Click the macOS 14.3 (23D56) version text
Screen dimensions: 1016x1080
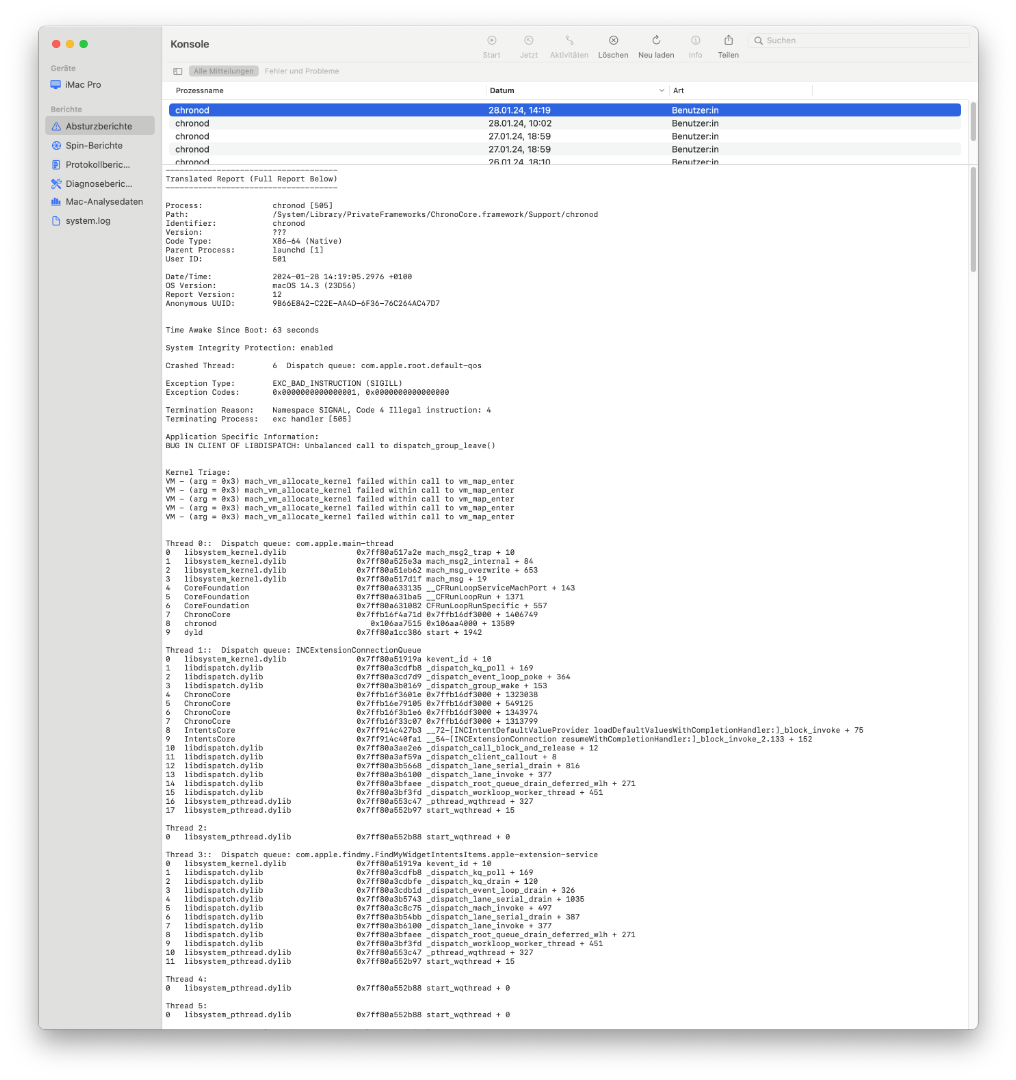coord(314,286)
